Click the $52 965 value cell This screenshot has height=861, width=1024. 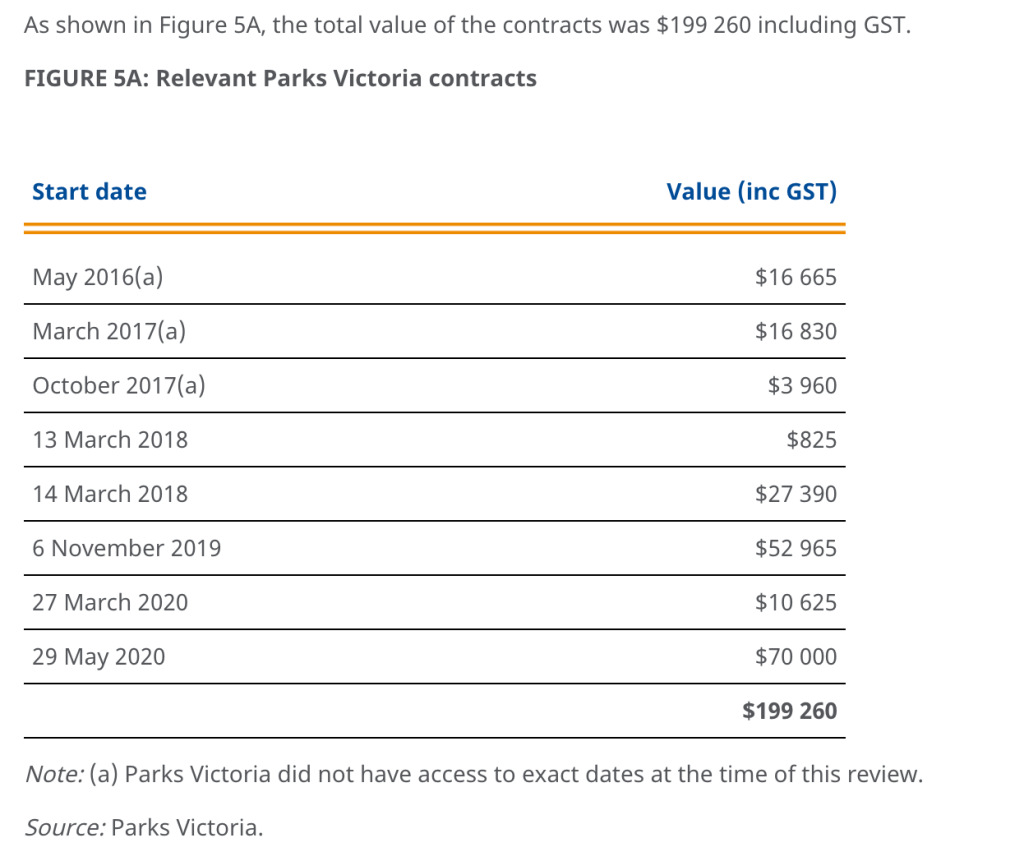(x=796, y=548)
